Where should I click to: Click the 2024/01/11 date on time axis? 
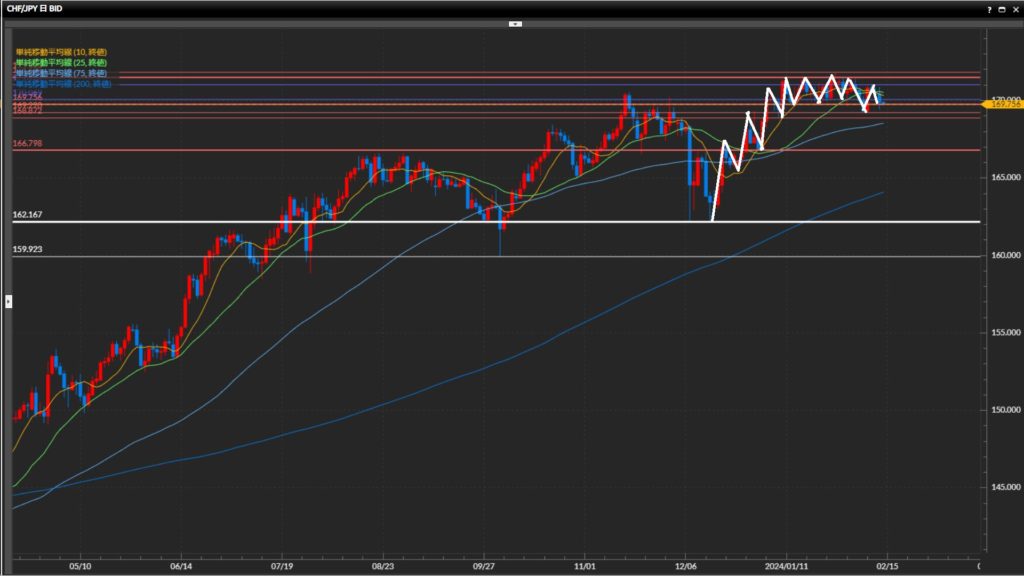coord(786,563)
